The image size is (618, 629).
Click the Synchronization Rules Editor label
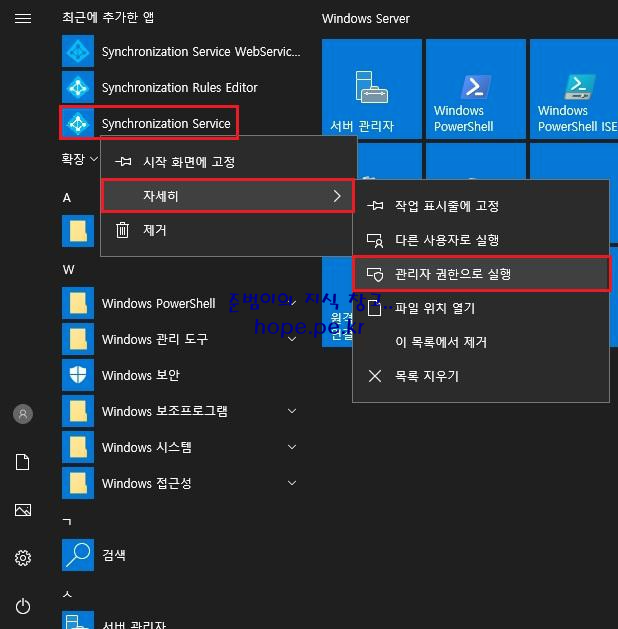point(180,87)
